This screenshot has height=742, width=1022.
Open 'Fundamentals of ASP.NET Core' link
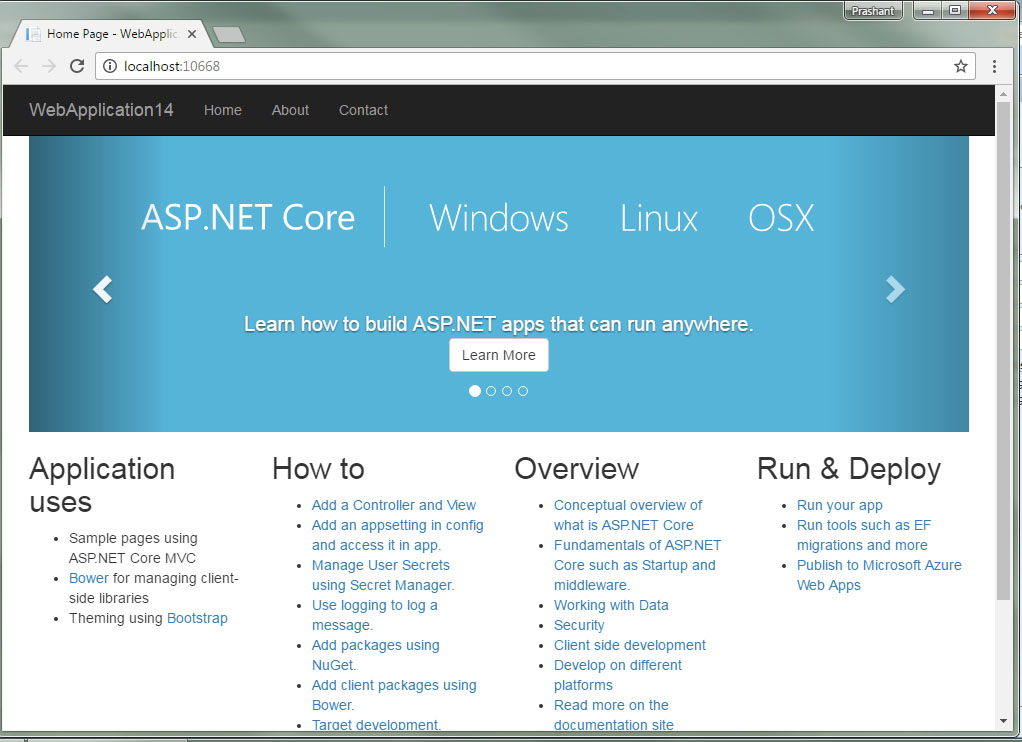tap(637, 565)
